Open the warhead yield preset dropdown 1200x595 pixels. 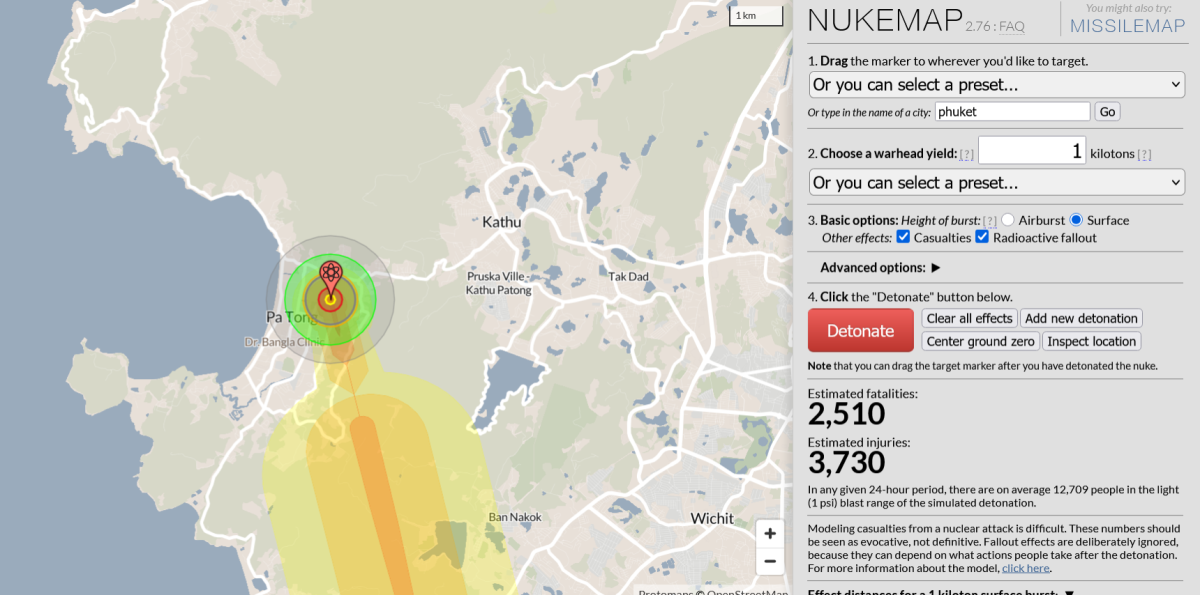997,183
